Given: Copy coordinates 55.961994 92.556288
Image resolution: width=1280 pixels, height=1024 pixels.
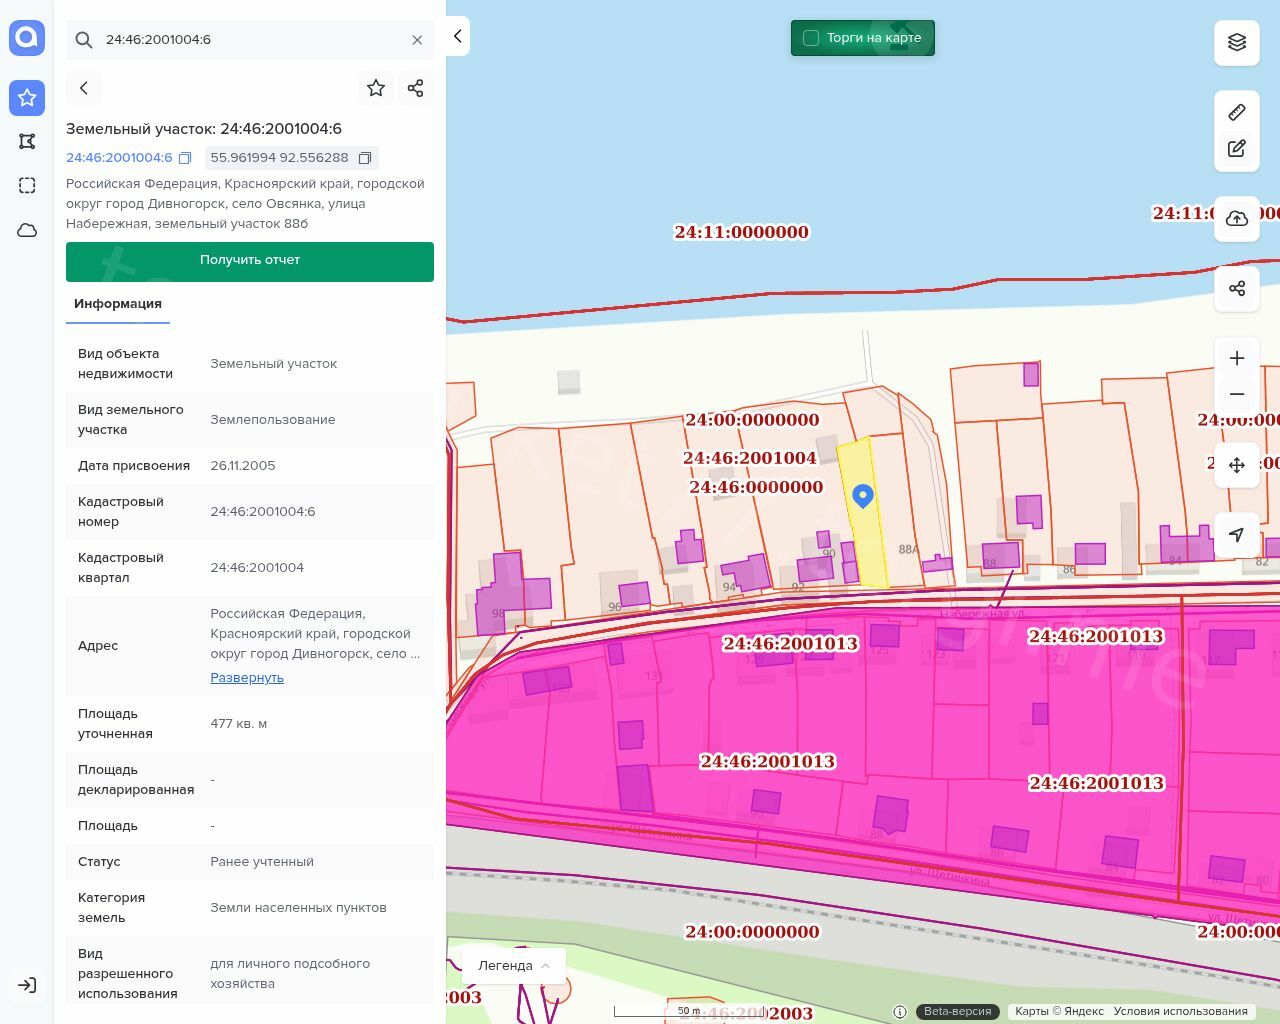Looking at the screenshot, I should click(x=365, y=158).
